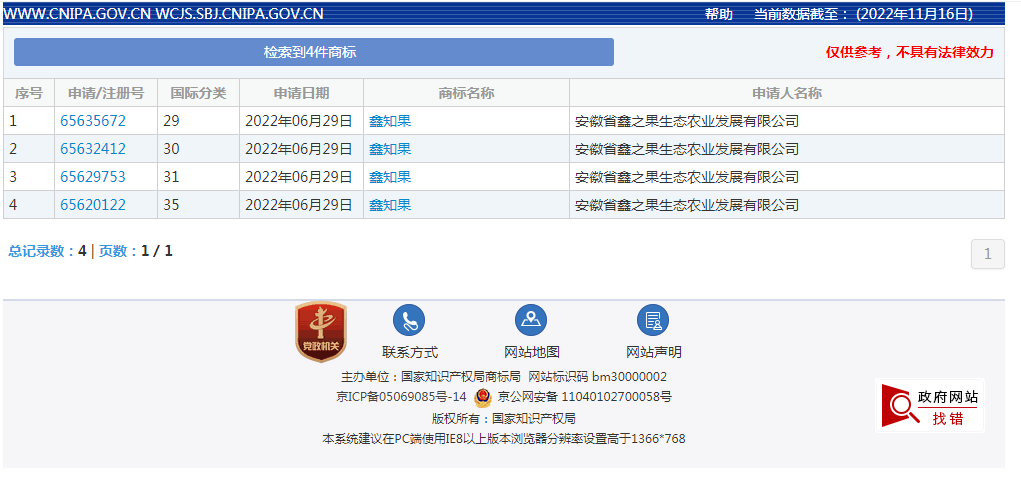Click the 申请人名称 column header
This screenshot has height=493, width=1021.
pyautogui.click(x=787, y=93)
